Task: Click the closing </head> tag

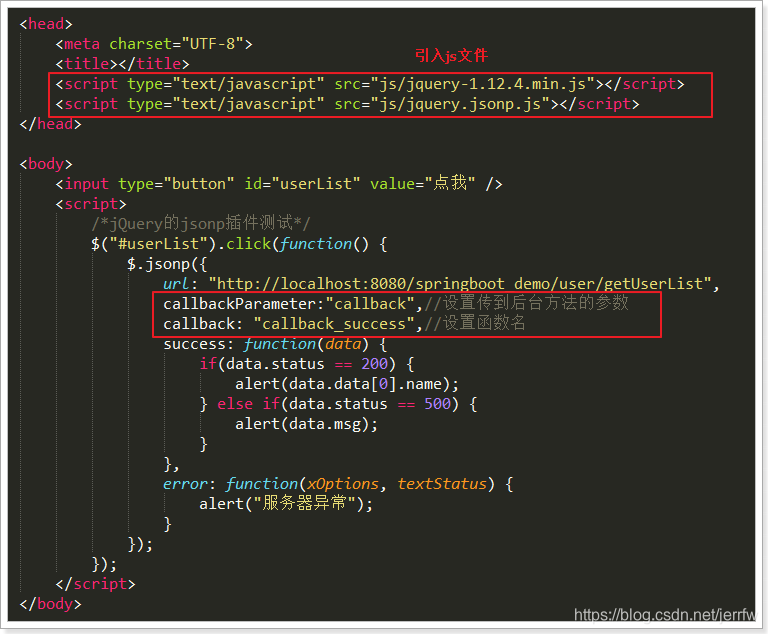Action: [x=50, y=124]
